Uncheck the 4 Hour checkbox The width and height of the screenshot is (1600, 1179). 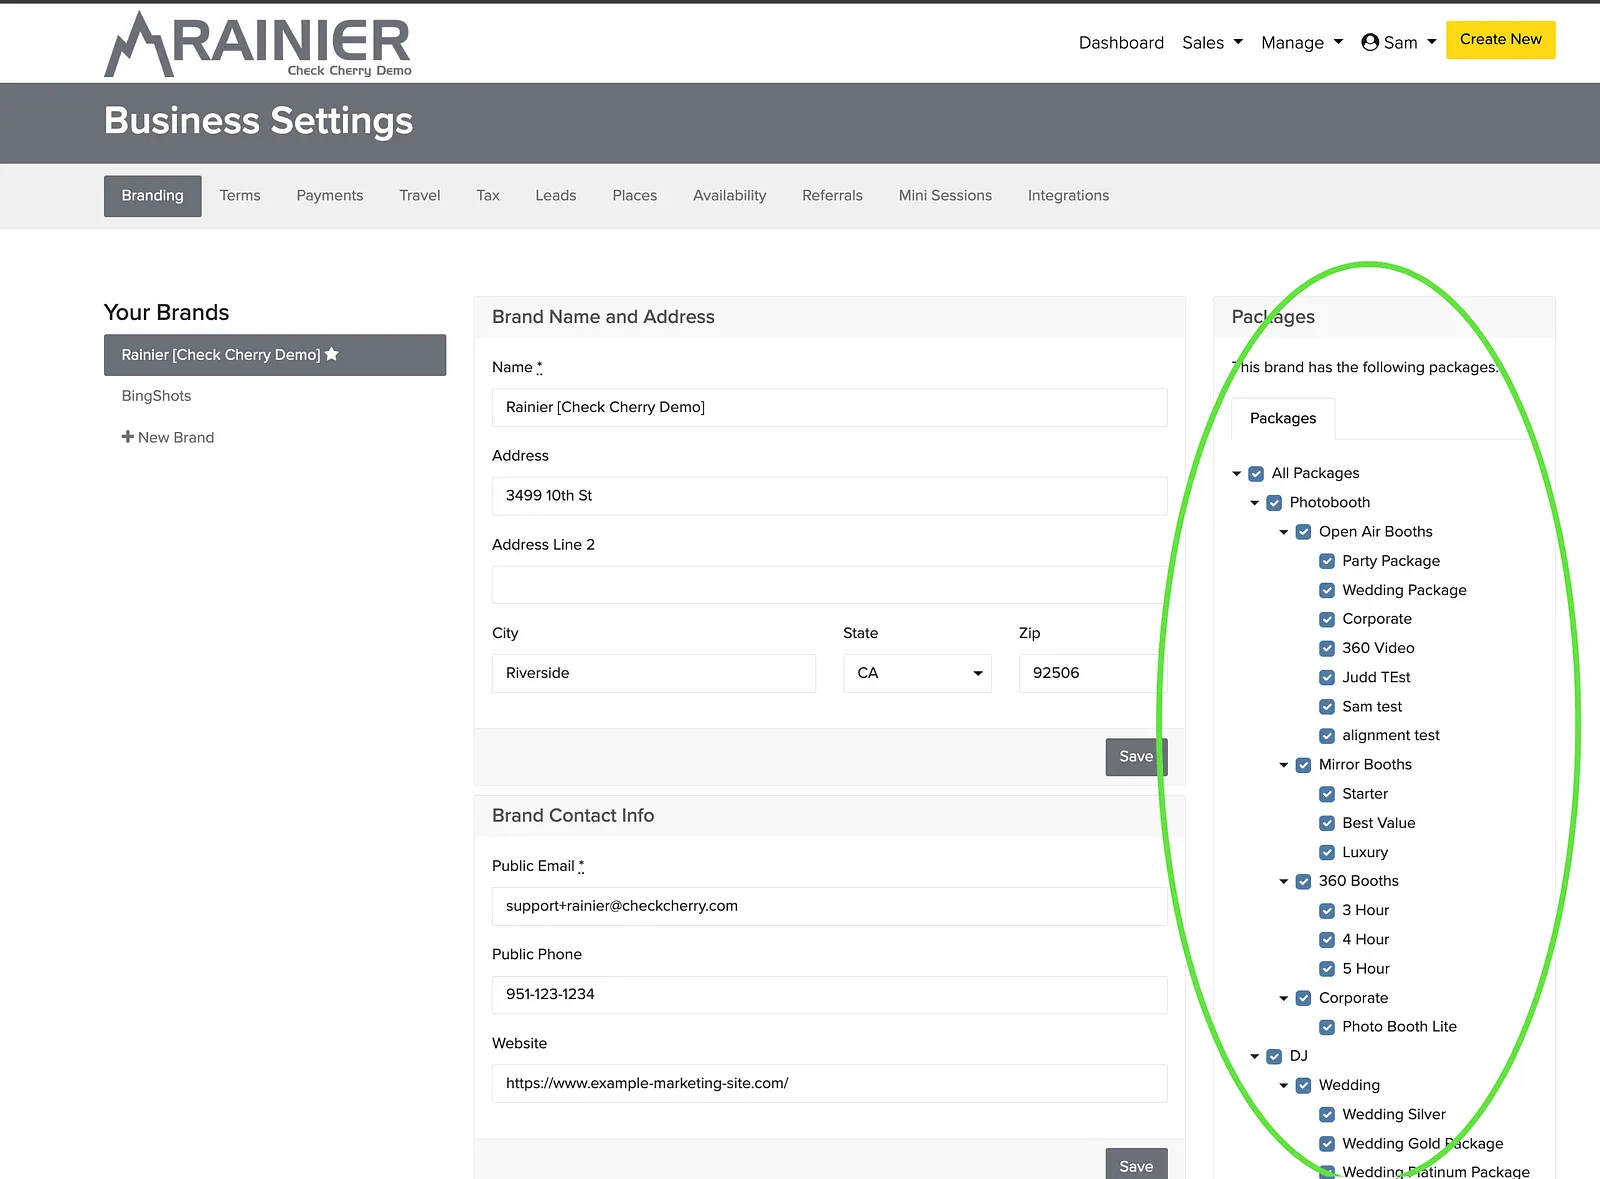pyautogui.click(x=1327, y=939)
